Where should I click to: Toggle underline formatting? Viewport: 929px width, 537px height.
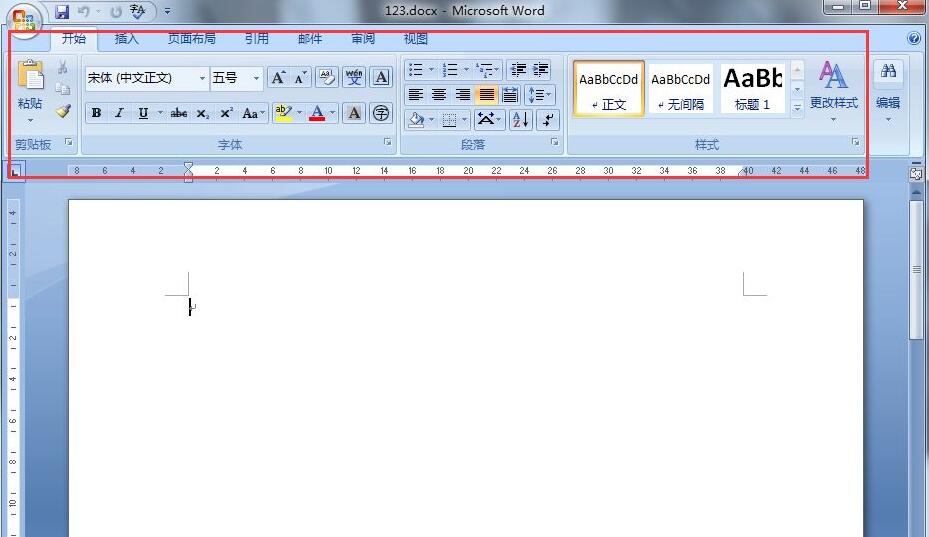[x=143, y=113]
